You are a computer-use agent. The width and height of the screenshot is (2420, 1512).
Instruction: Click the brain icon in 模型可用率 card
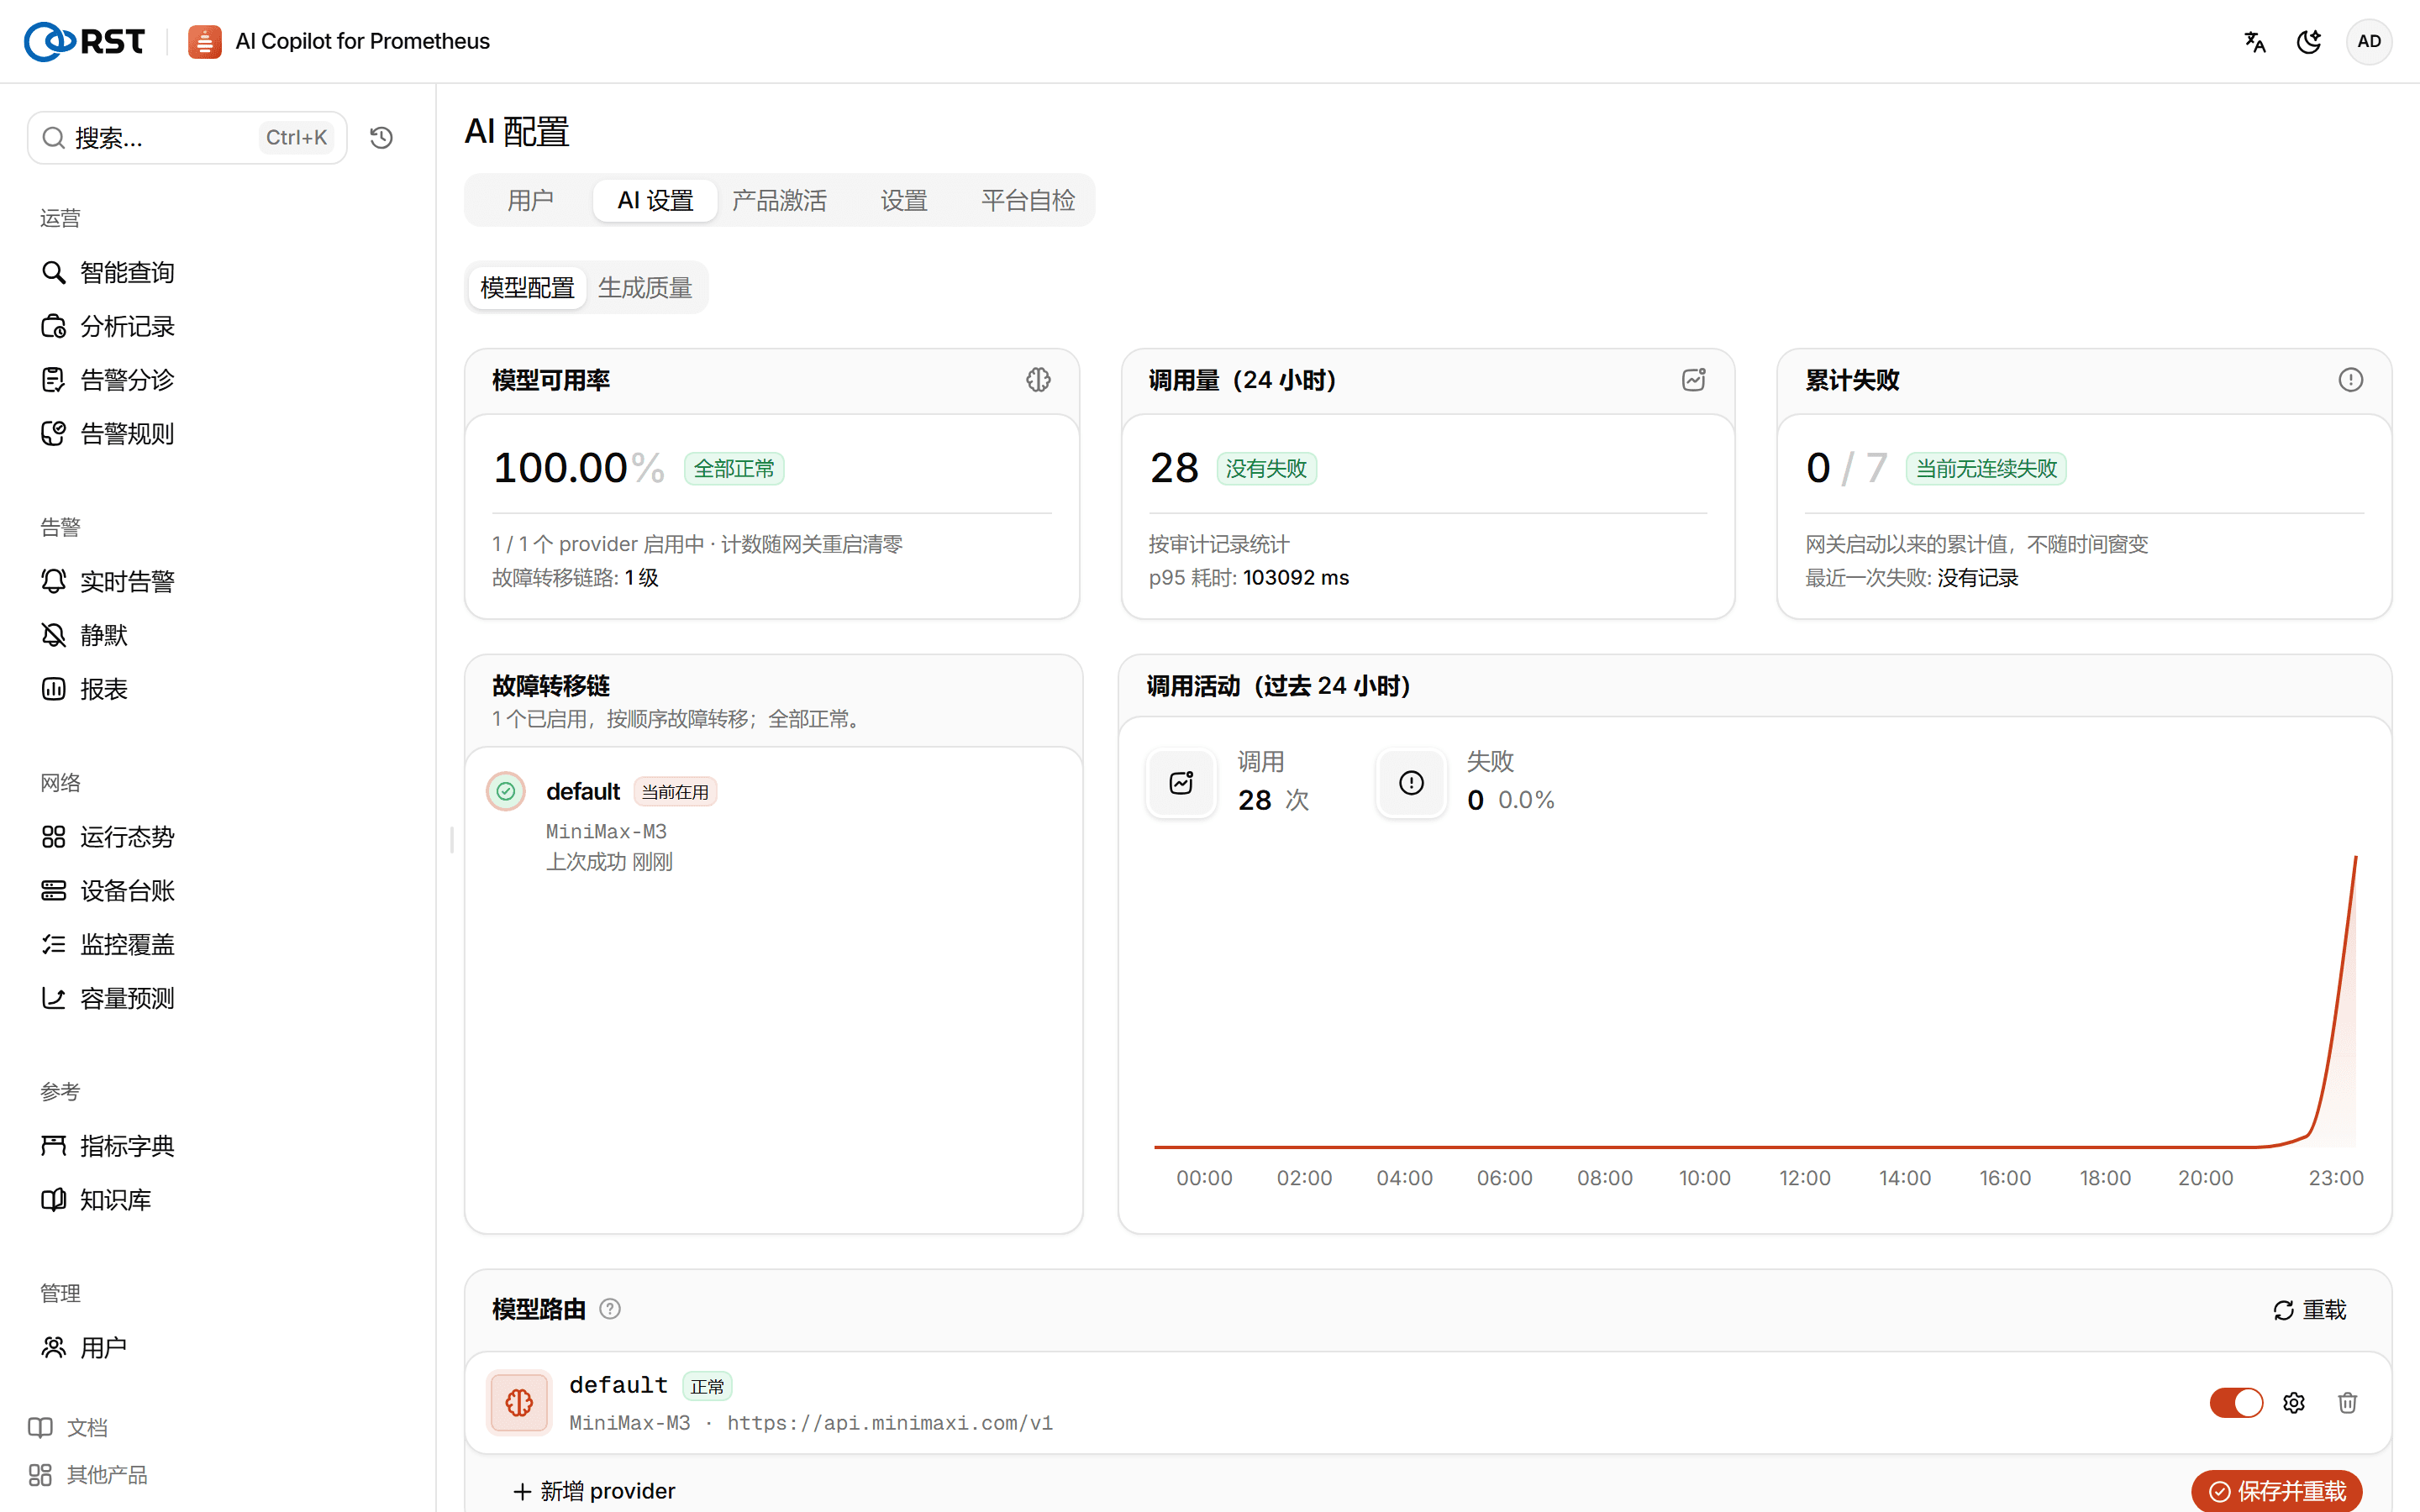[x=1038, y=380]
